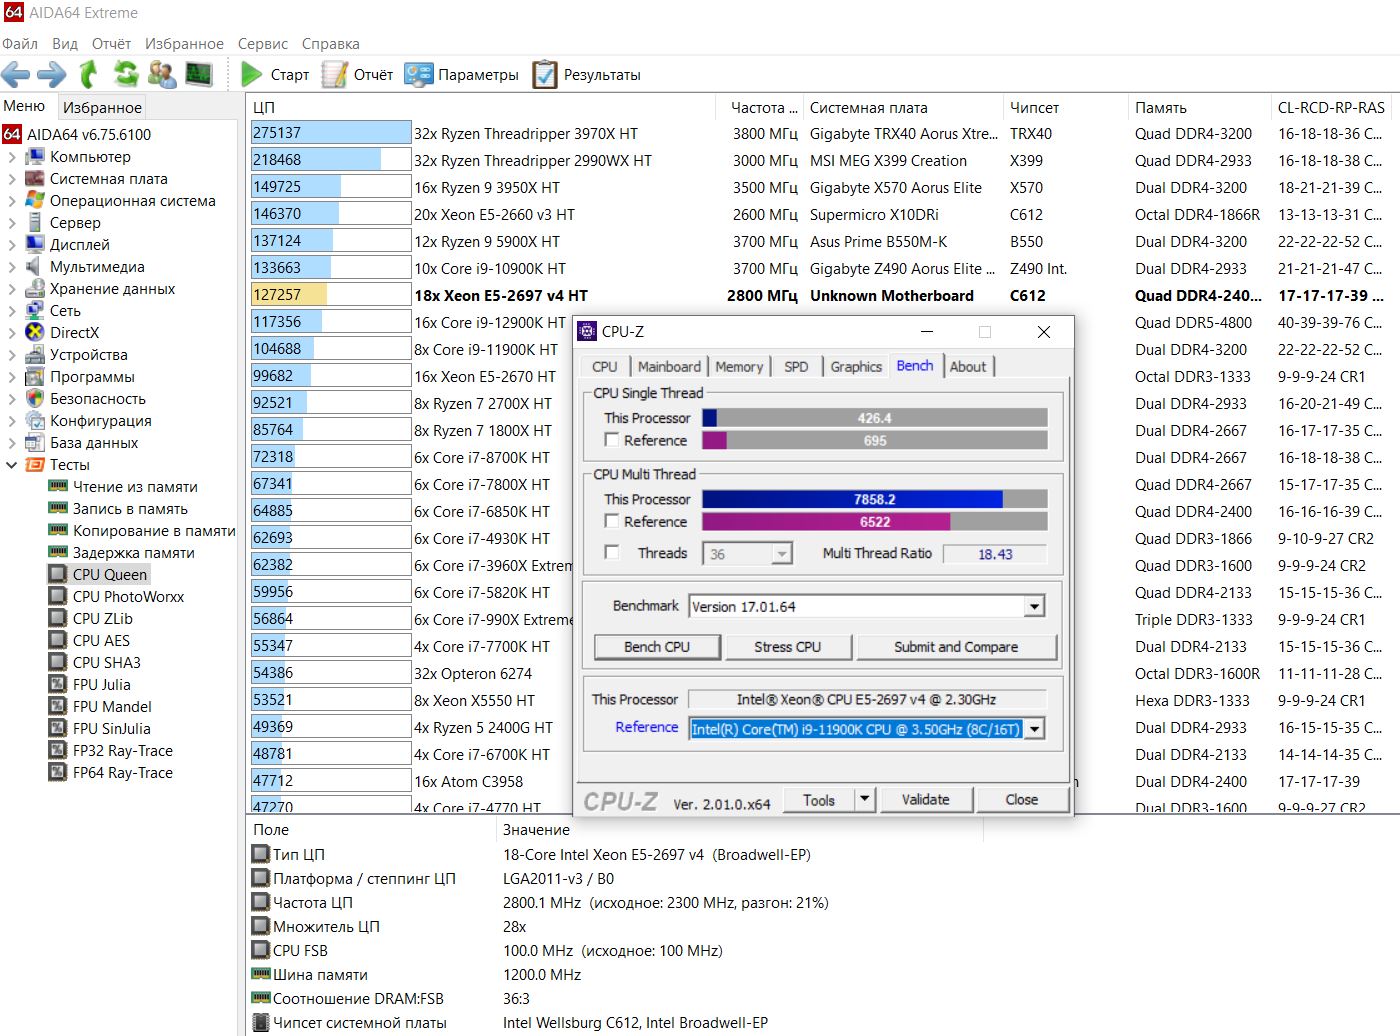The width and height of the screenshot is (1400, 1036).
Task: Select the row "18x Xeon E5-2697 v4 HT"
Action: coord(820,295)
